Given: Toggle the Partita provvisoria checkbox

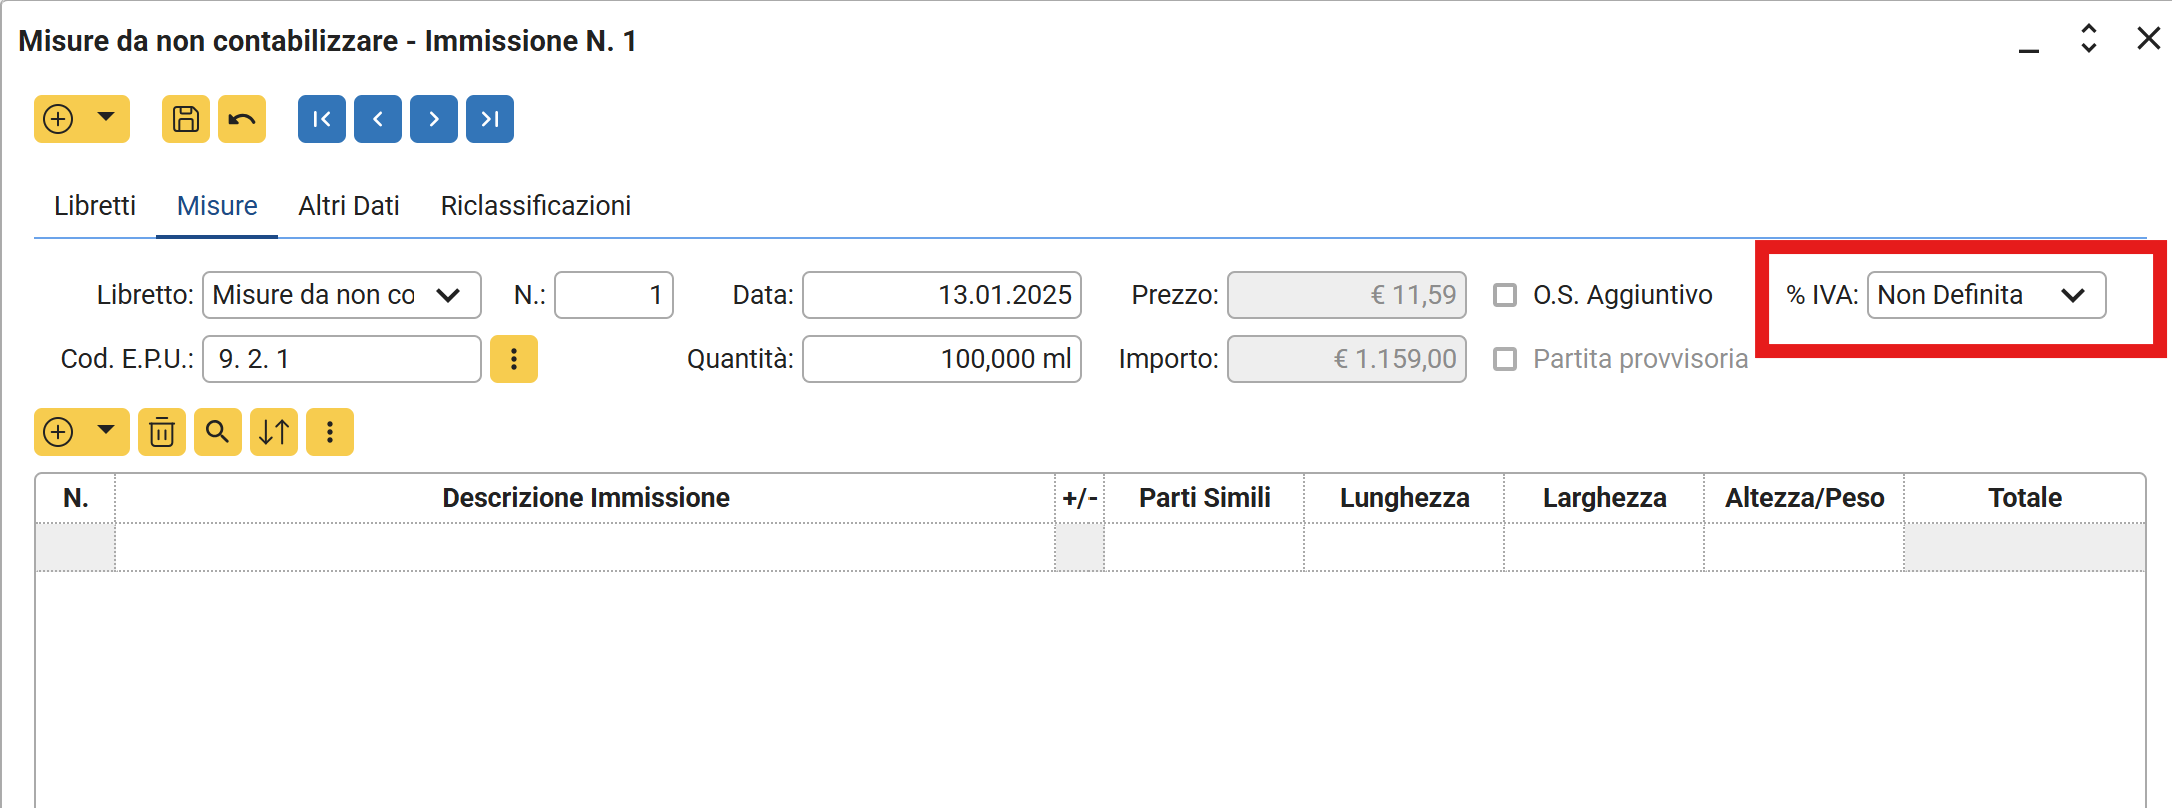Looking at the screenshot, I should pyautogui.click(x=1505, y=359).
